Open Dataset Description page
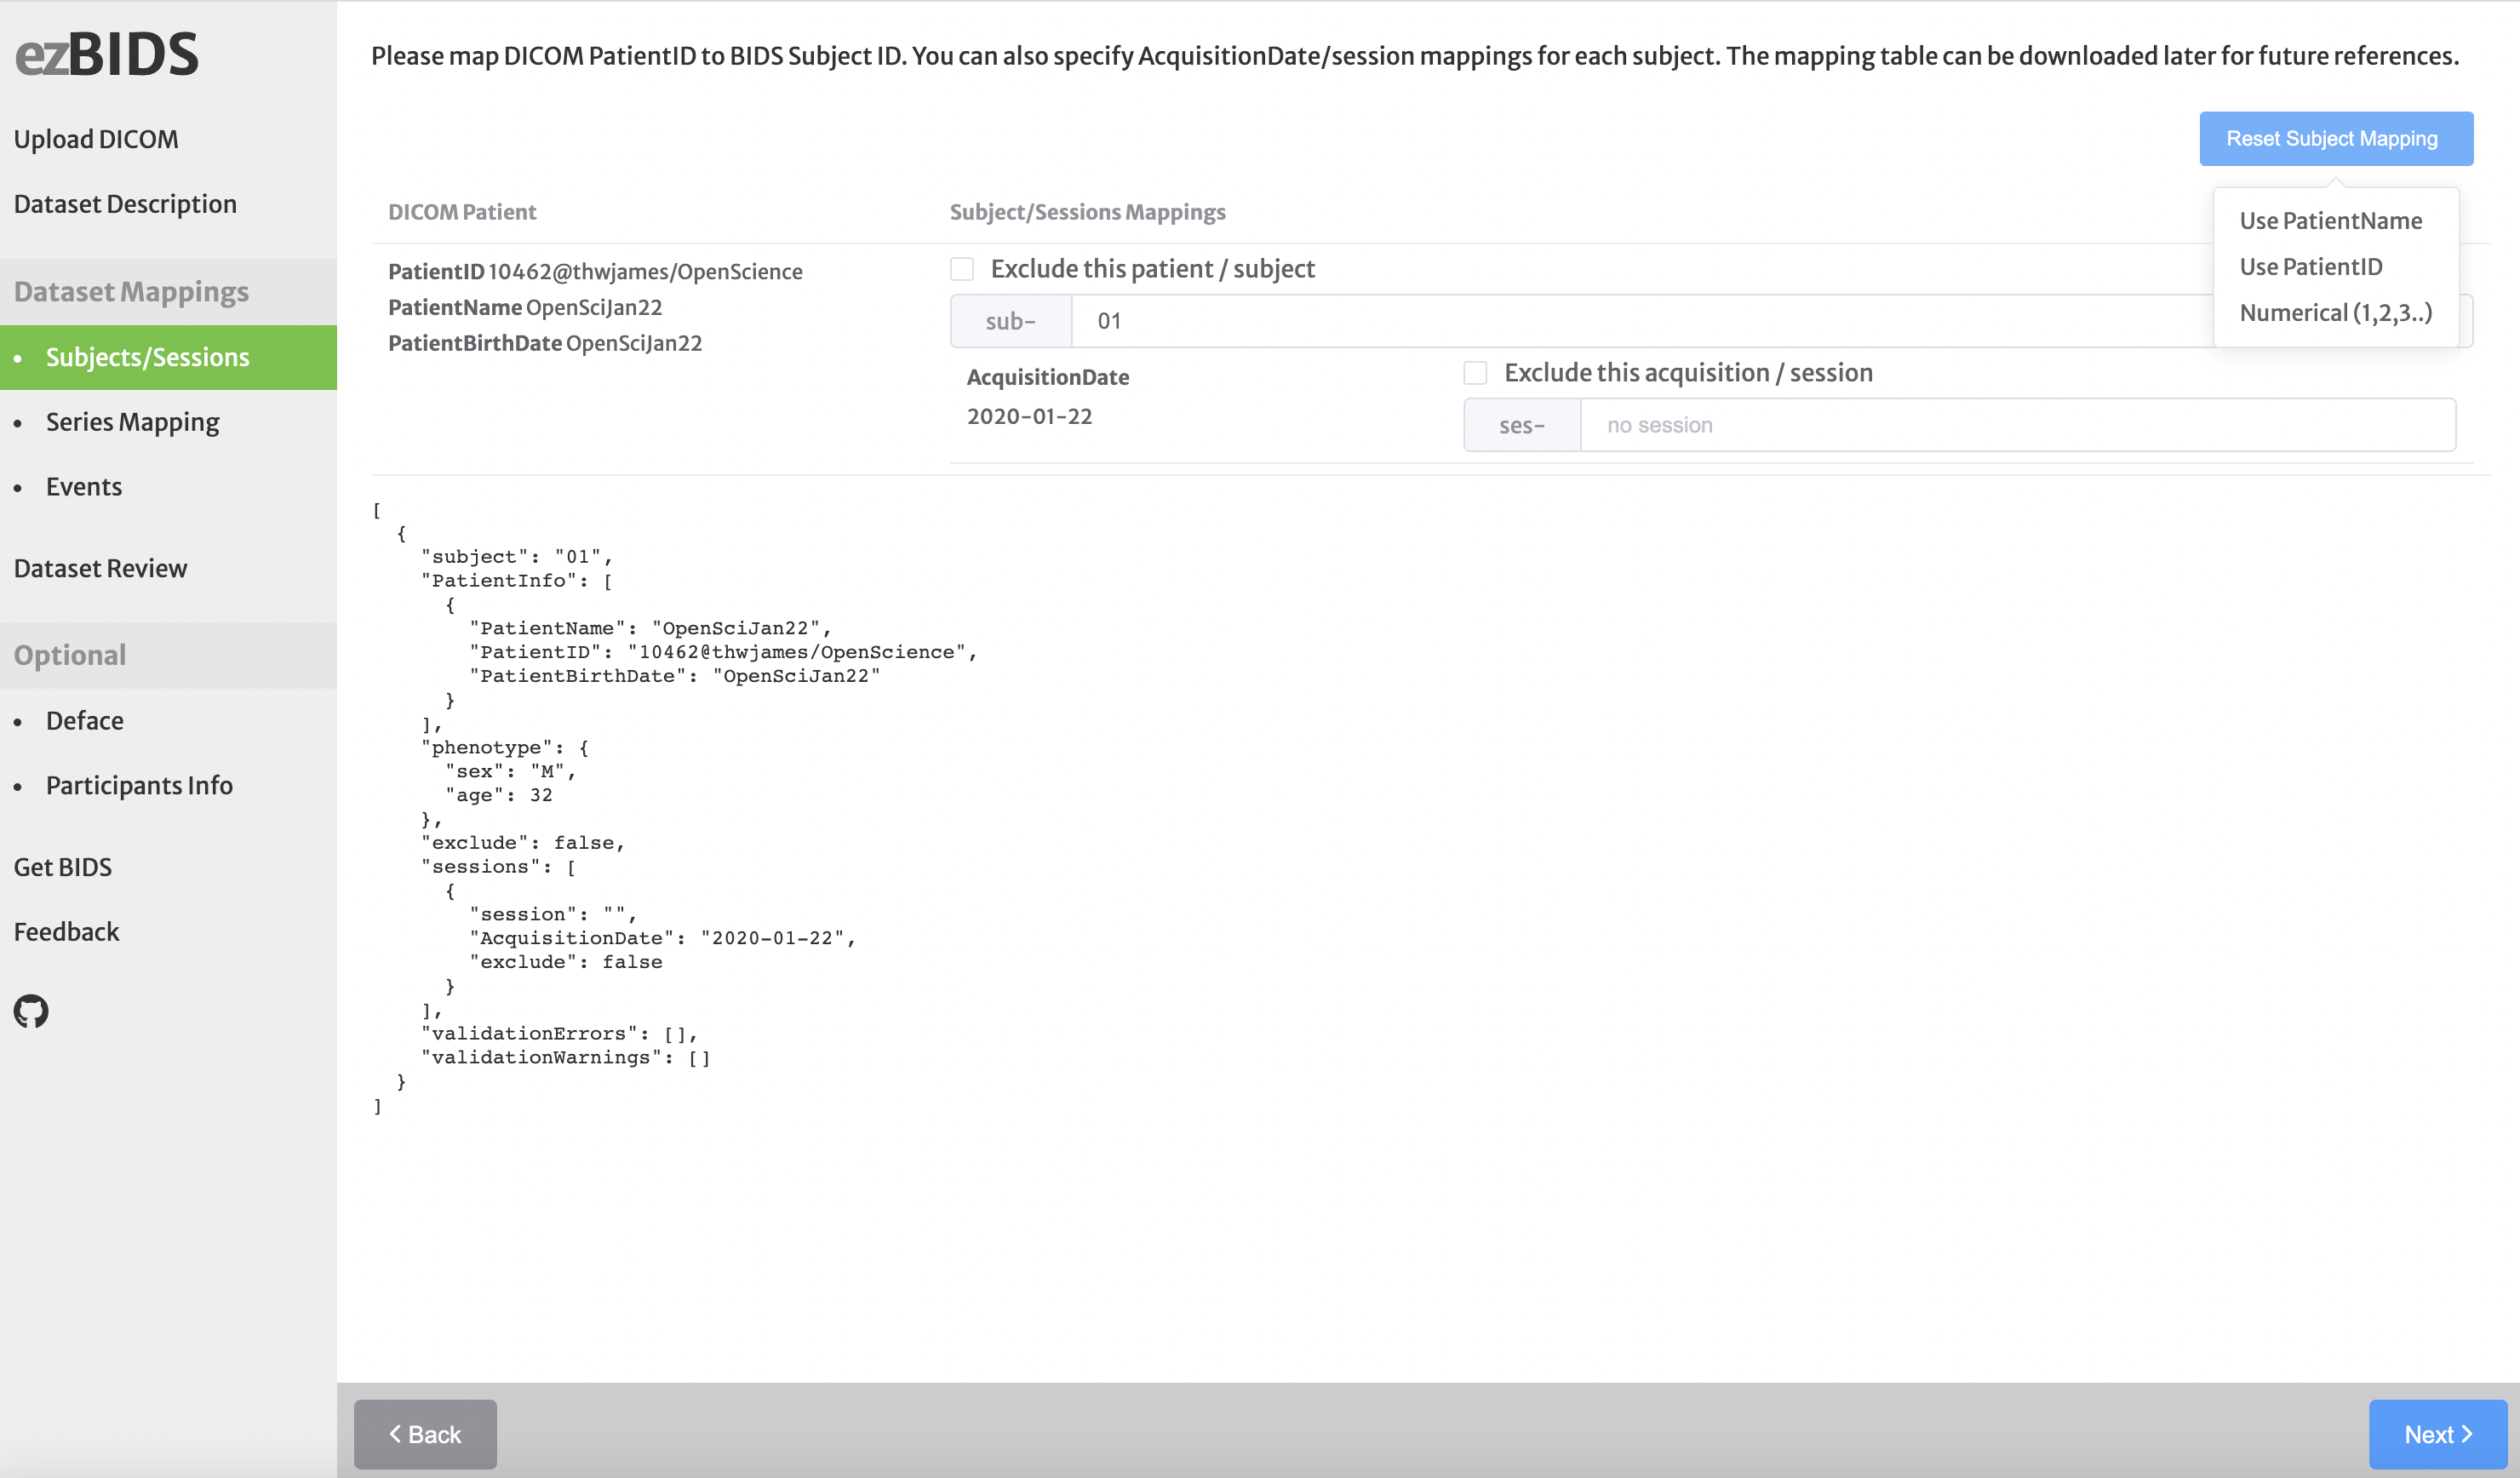 [125, 204]
